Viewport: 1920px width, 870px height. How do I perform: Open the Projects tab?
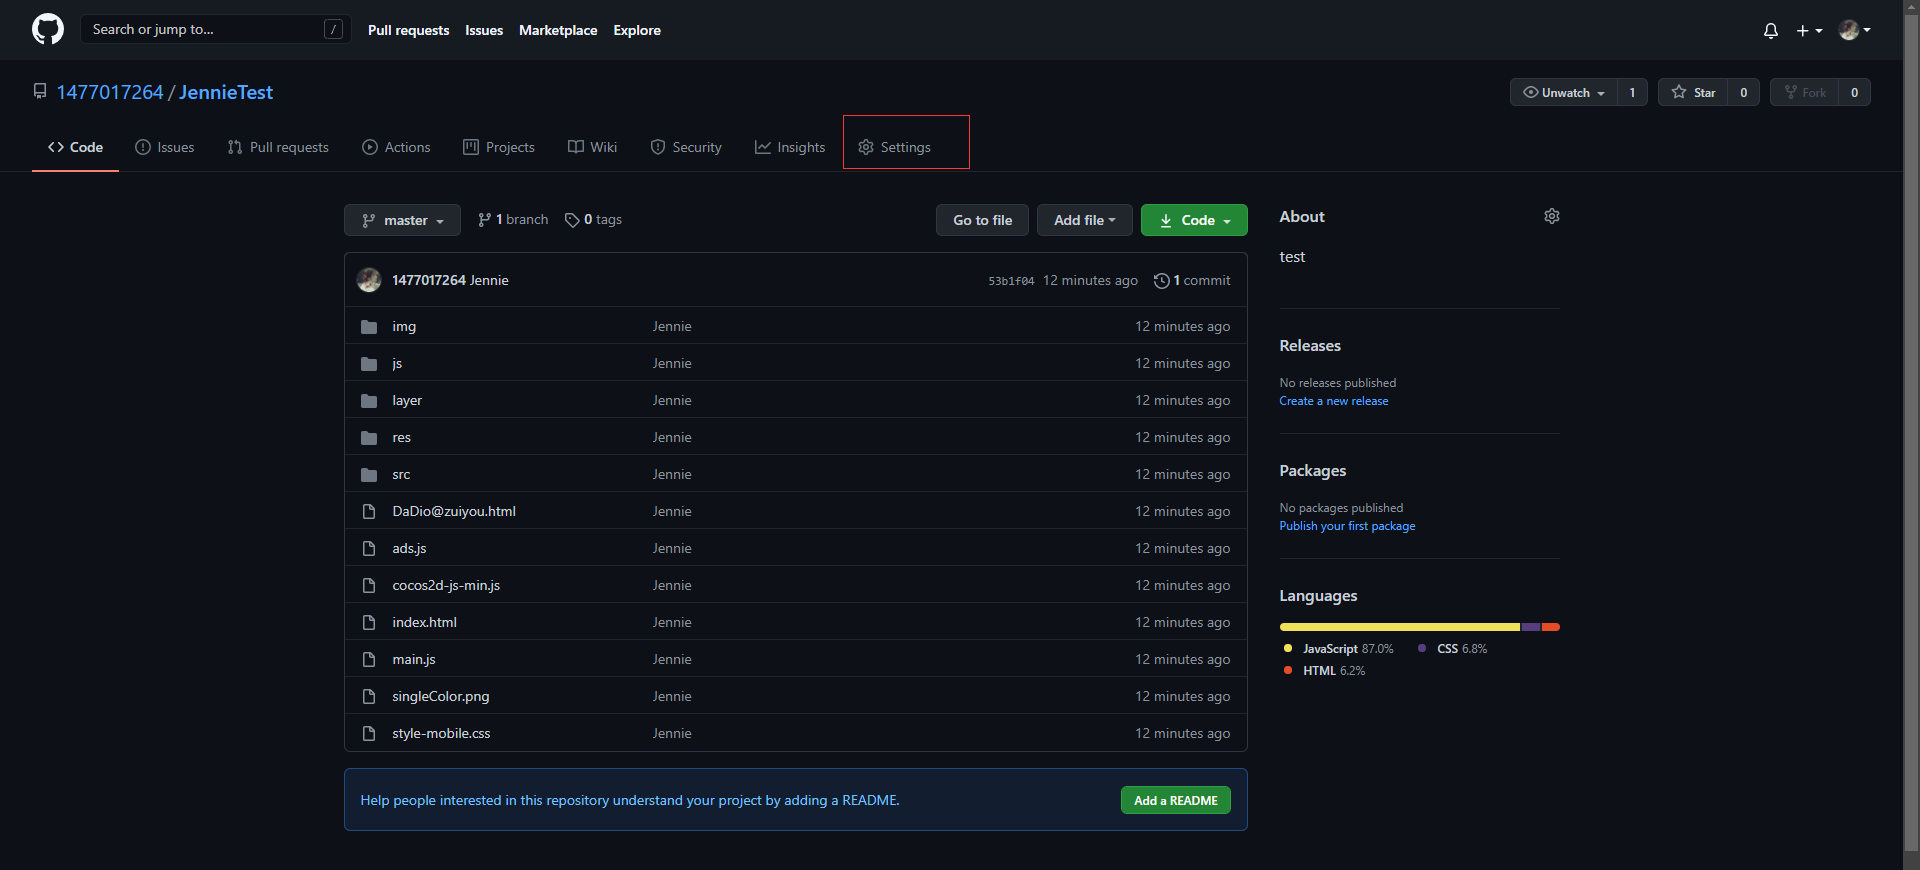click(499, 147)
